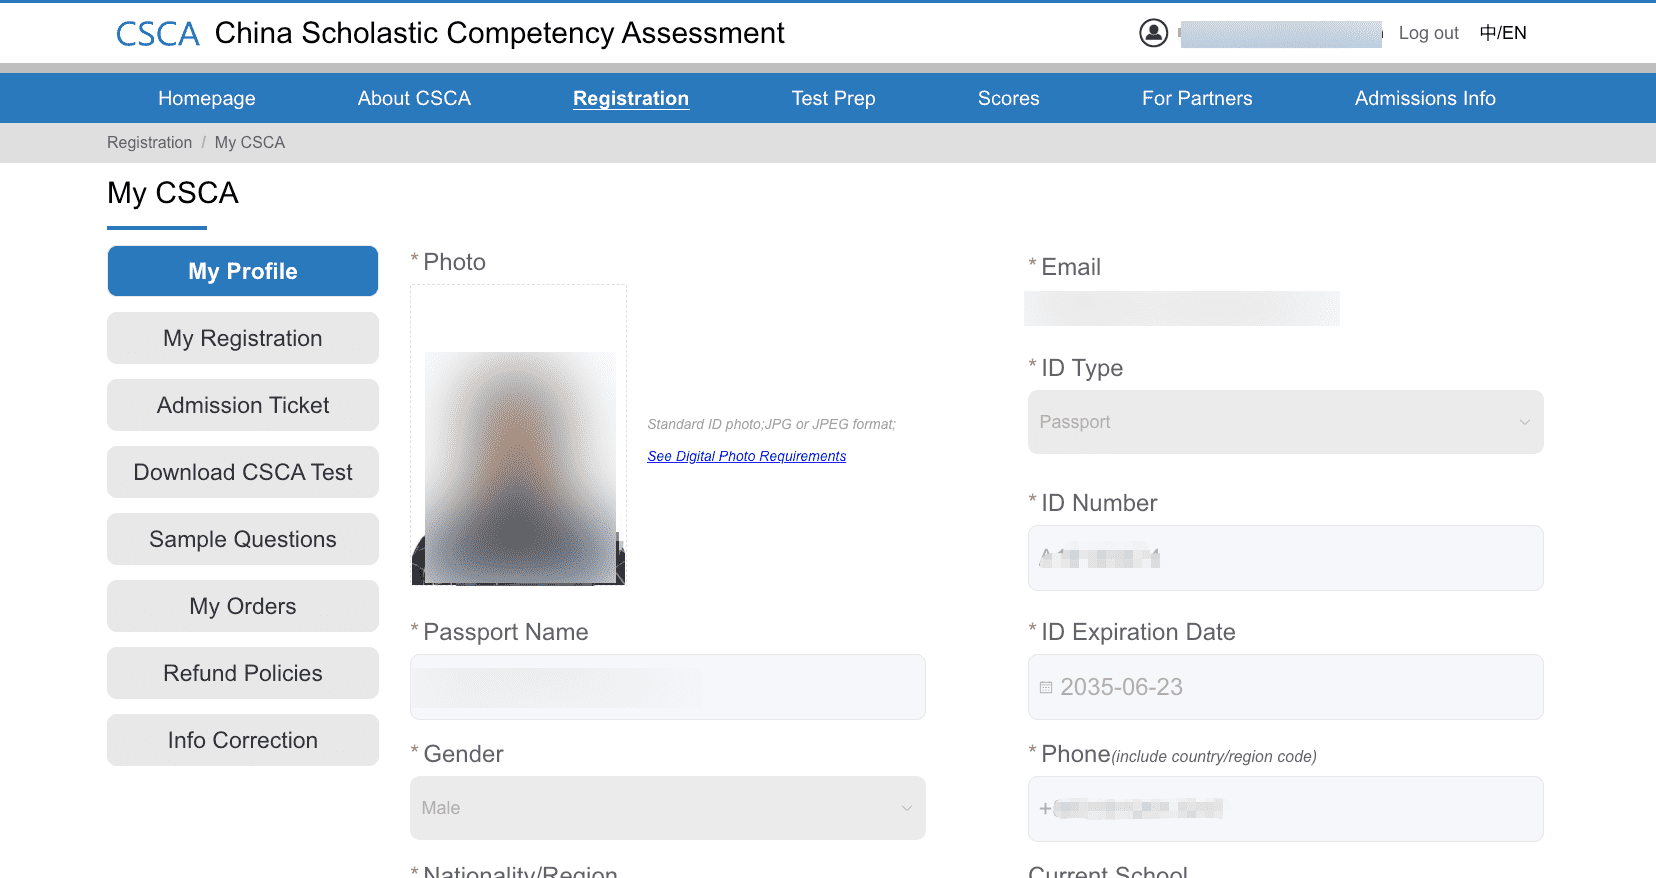The height and width of the screenshot is (878, 1656).
Task: Click the Passport Name field
Action: point(667,687)
